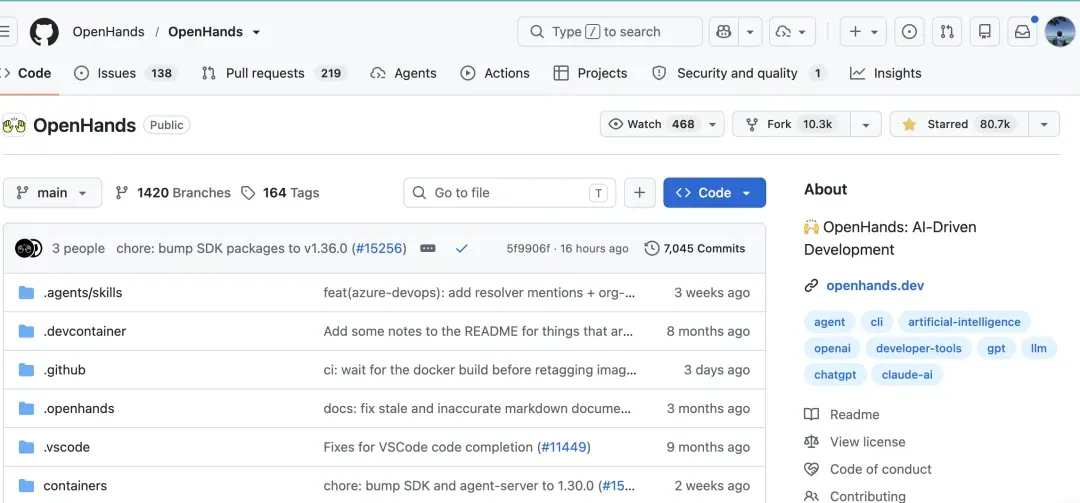Image resolution: width=1080 pixels, height=503 pixels.
Task: Switch to the Code tab
Action: tap(28, 73)
